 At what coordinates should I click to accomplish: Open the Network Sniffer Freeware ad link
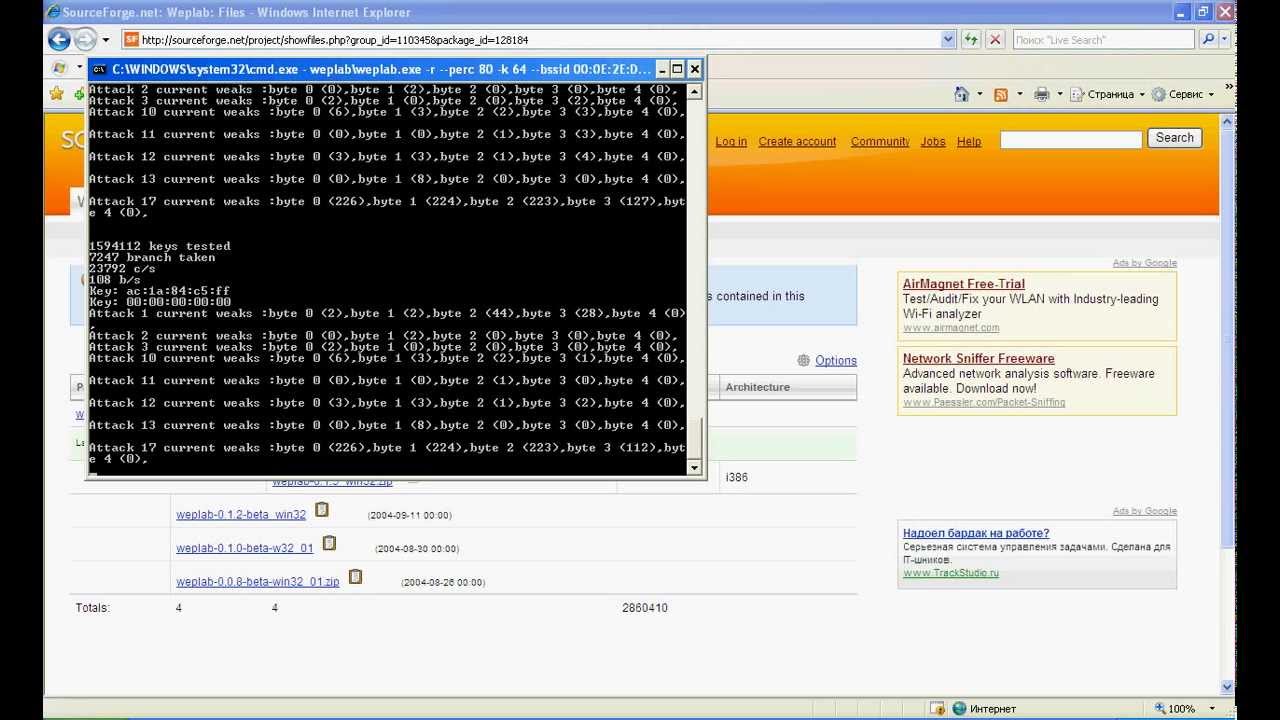coord(979,359)
